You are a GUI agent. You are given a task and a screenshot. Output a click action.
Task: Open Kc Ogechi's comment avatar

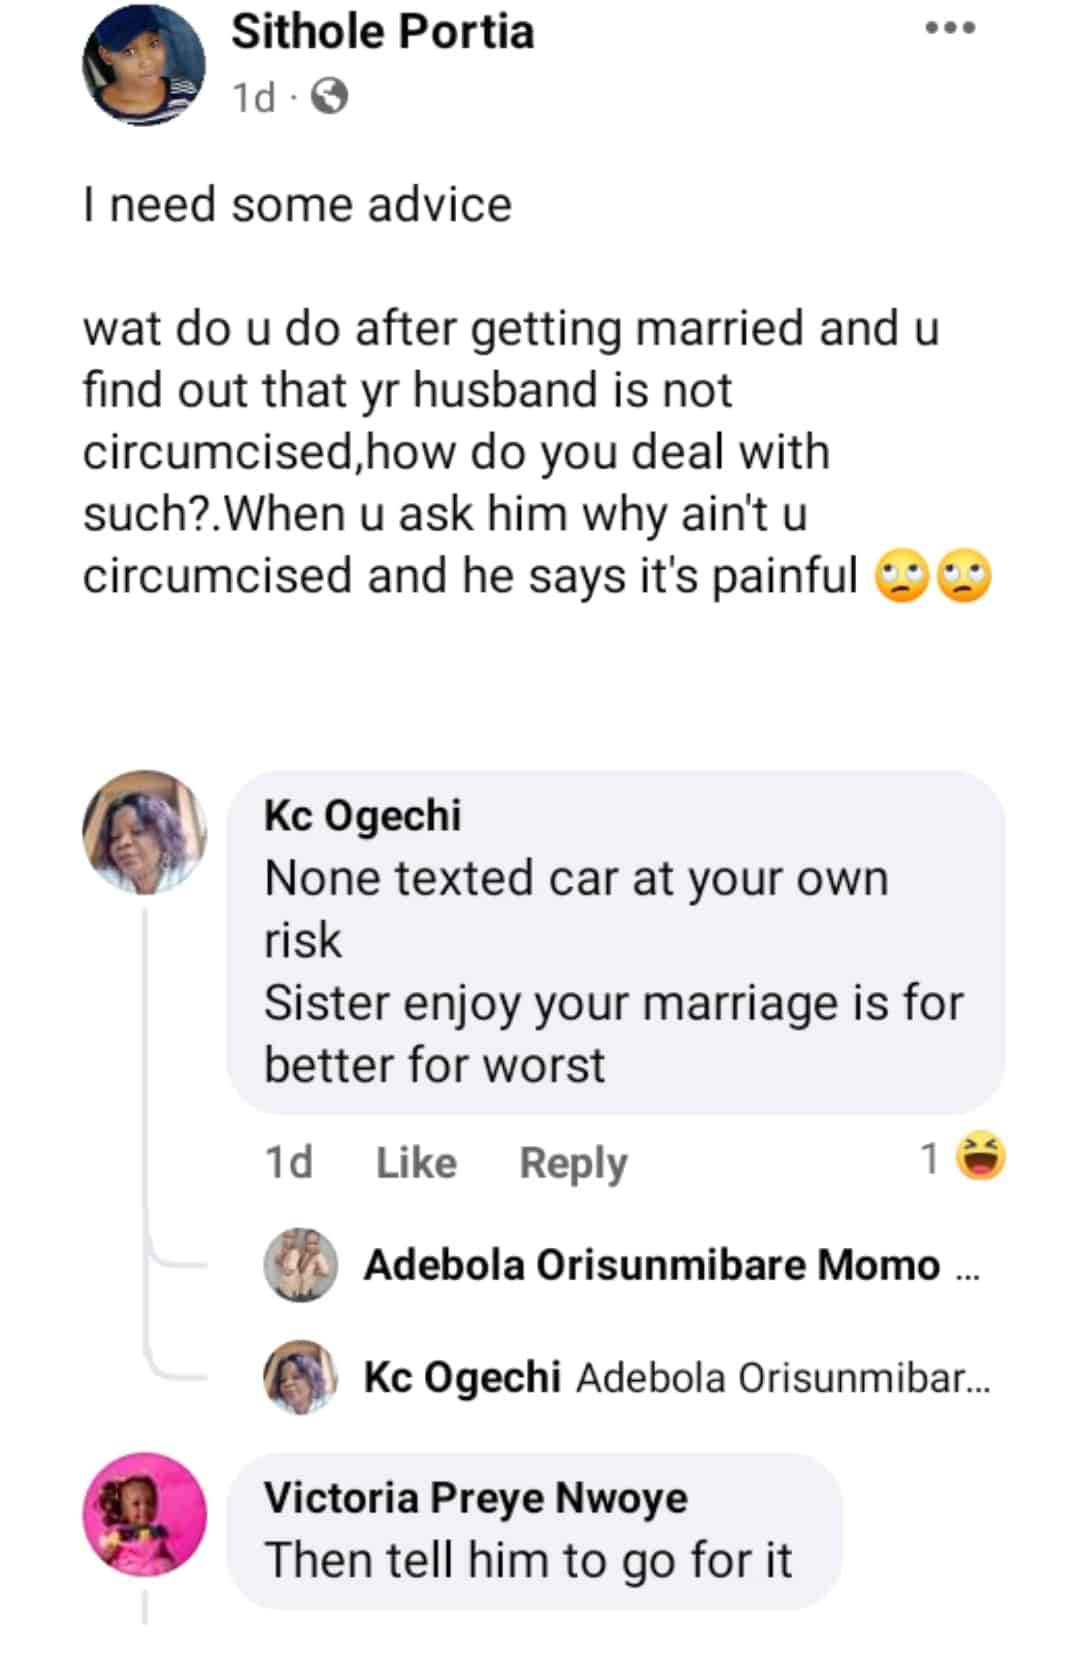pyautogui.click(x=144, y=831)
